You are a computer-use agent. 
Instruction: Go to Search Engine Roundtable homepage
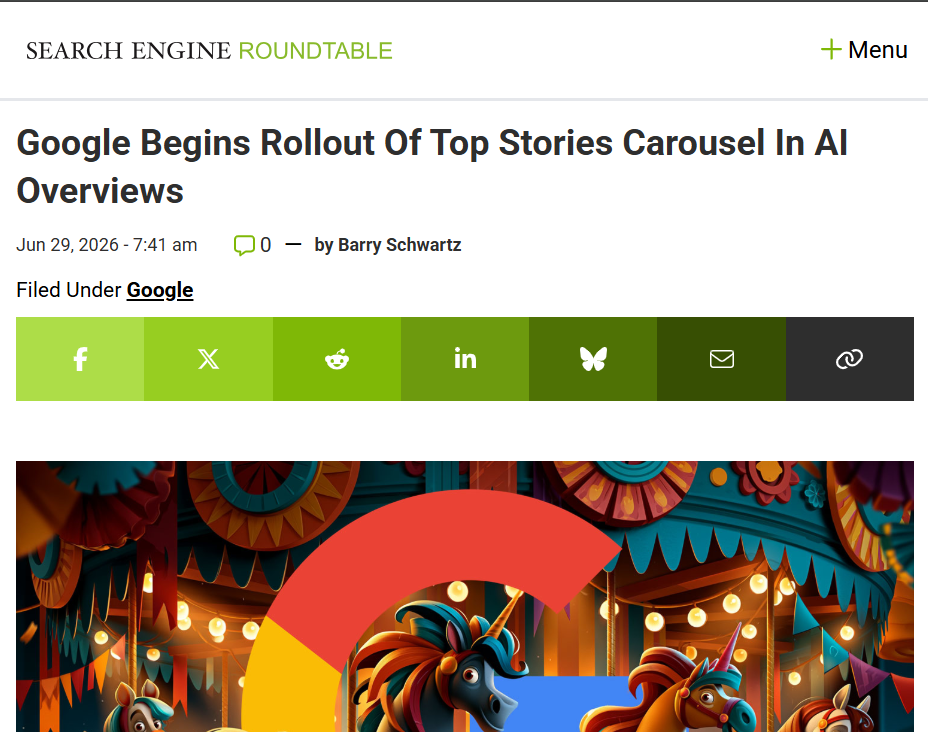tap(209, 51)
